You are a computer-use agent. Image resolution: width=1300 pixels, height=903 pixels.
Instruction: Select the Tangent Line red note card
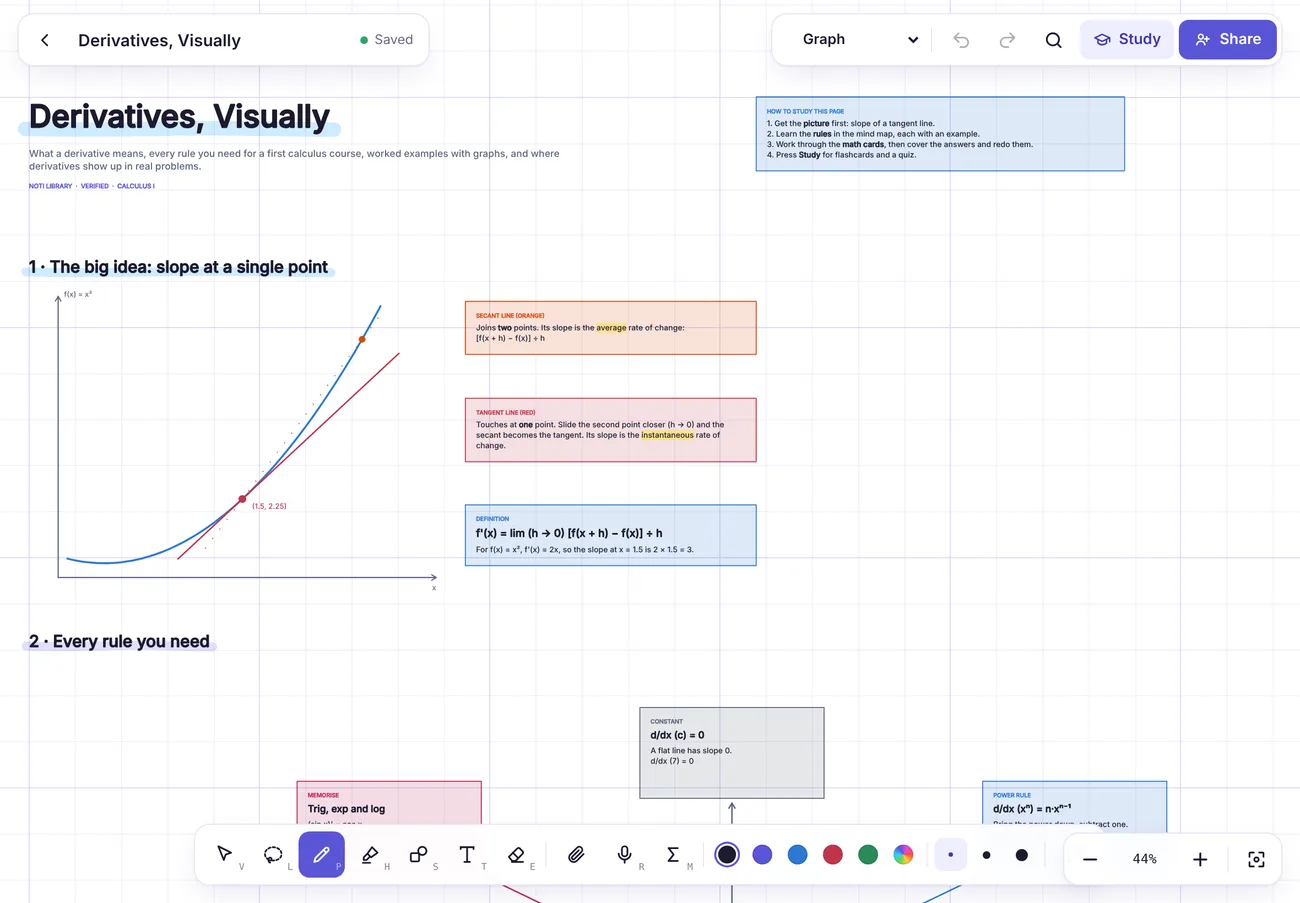click(x=611, y=430)
